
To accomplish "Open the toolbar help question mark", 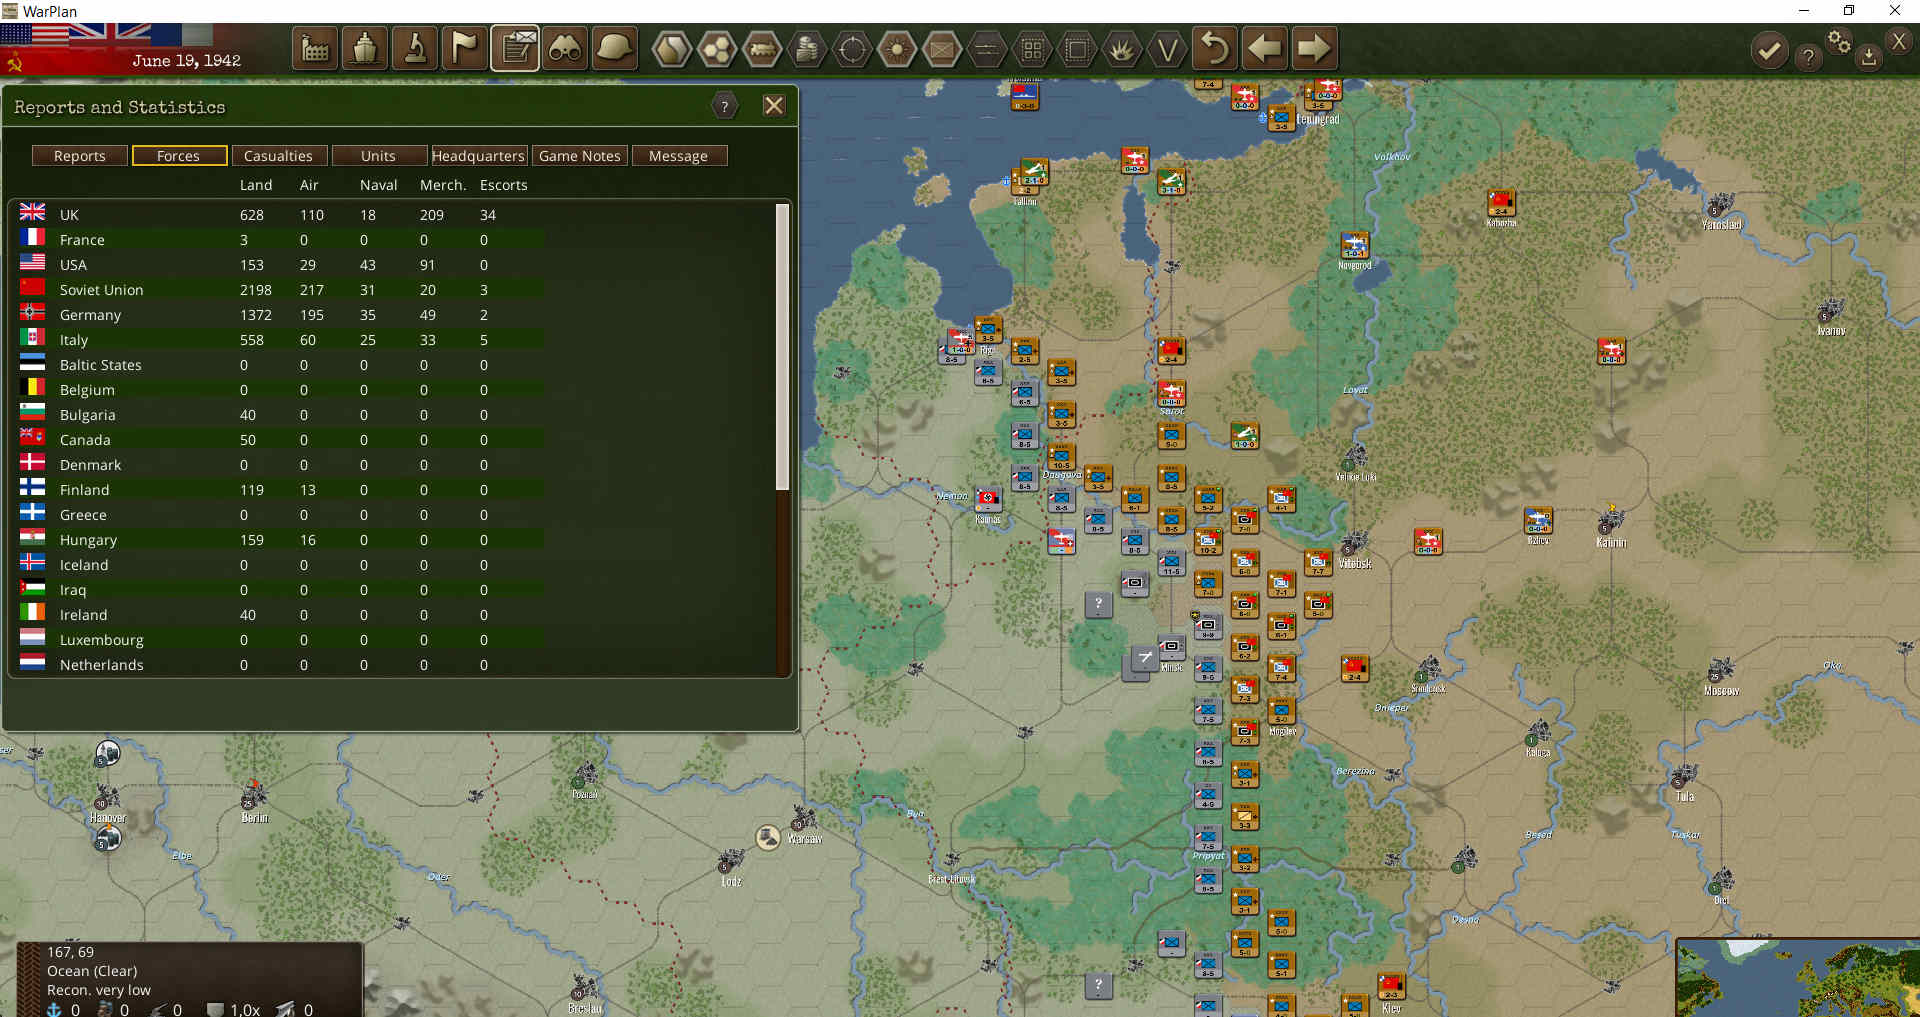I will (1808, 56).
